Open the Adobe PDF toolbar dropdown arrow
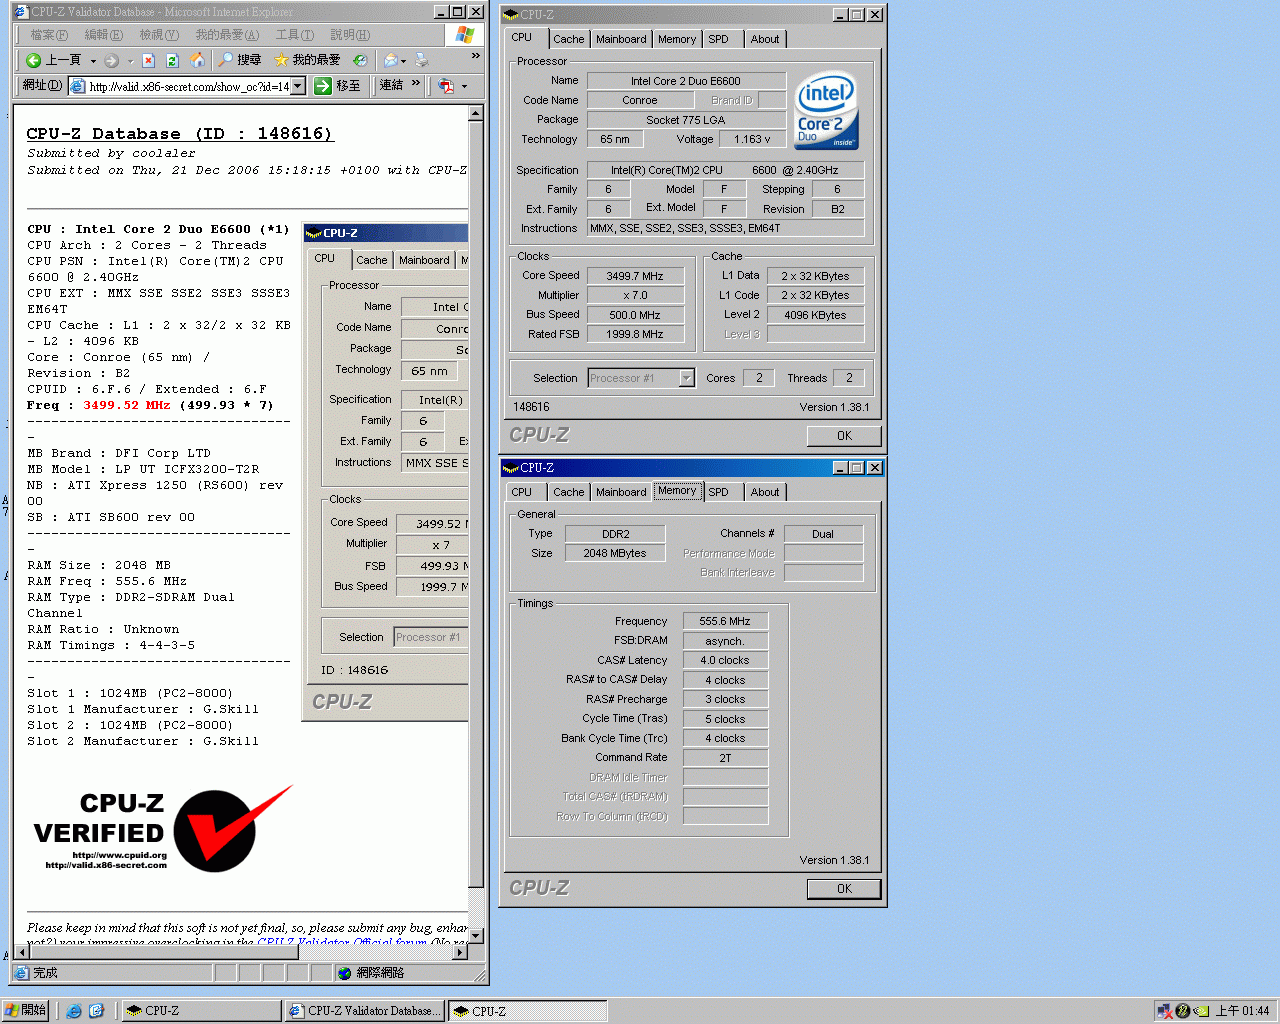 [x=464, y=87]
